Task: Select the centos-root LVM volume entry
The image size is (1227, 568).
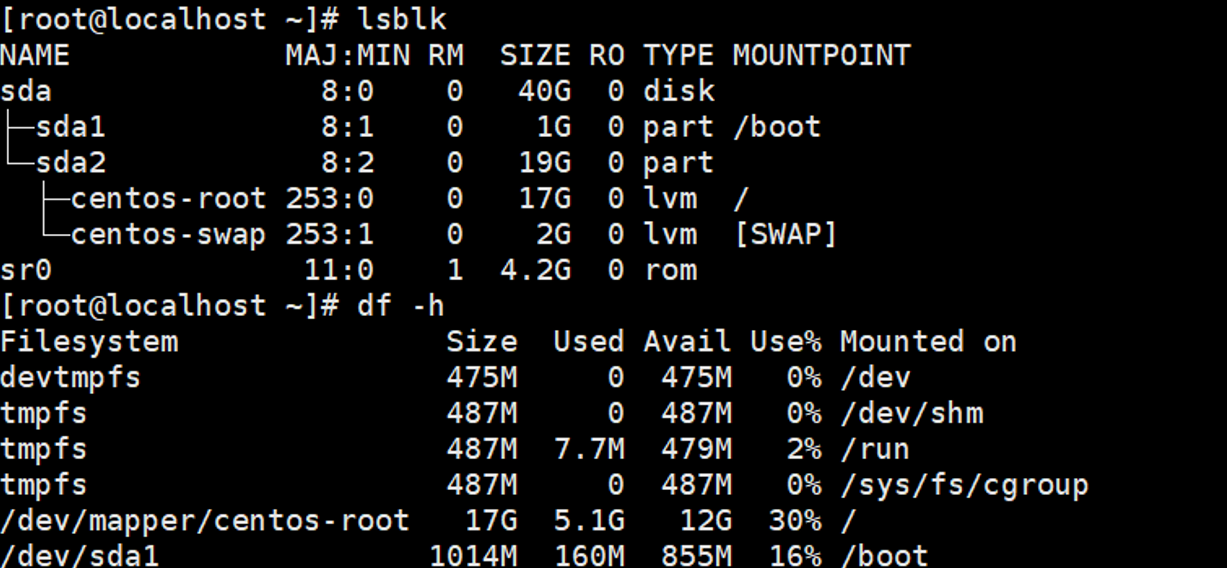Action: (x=168, y=199)
